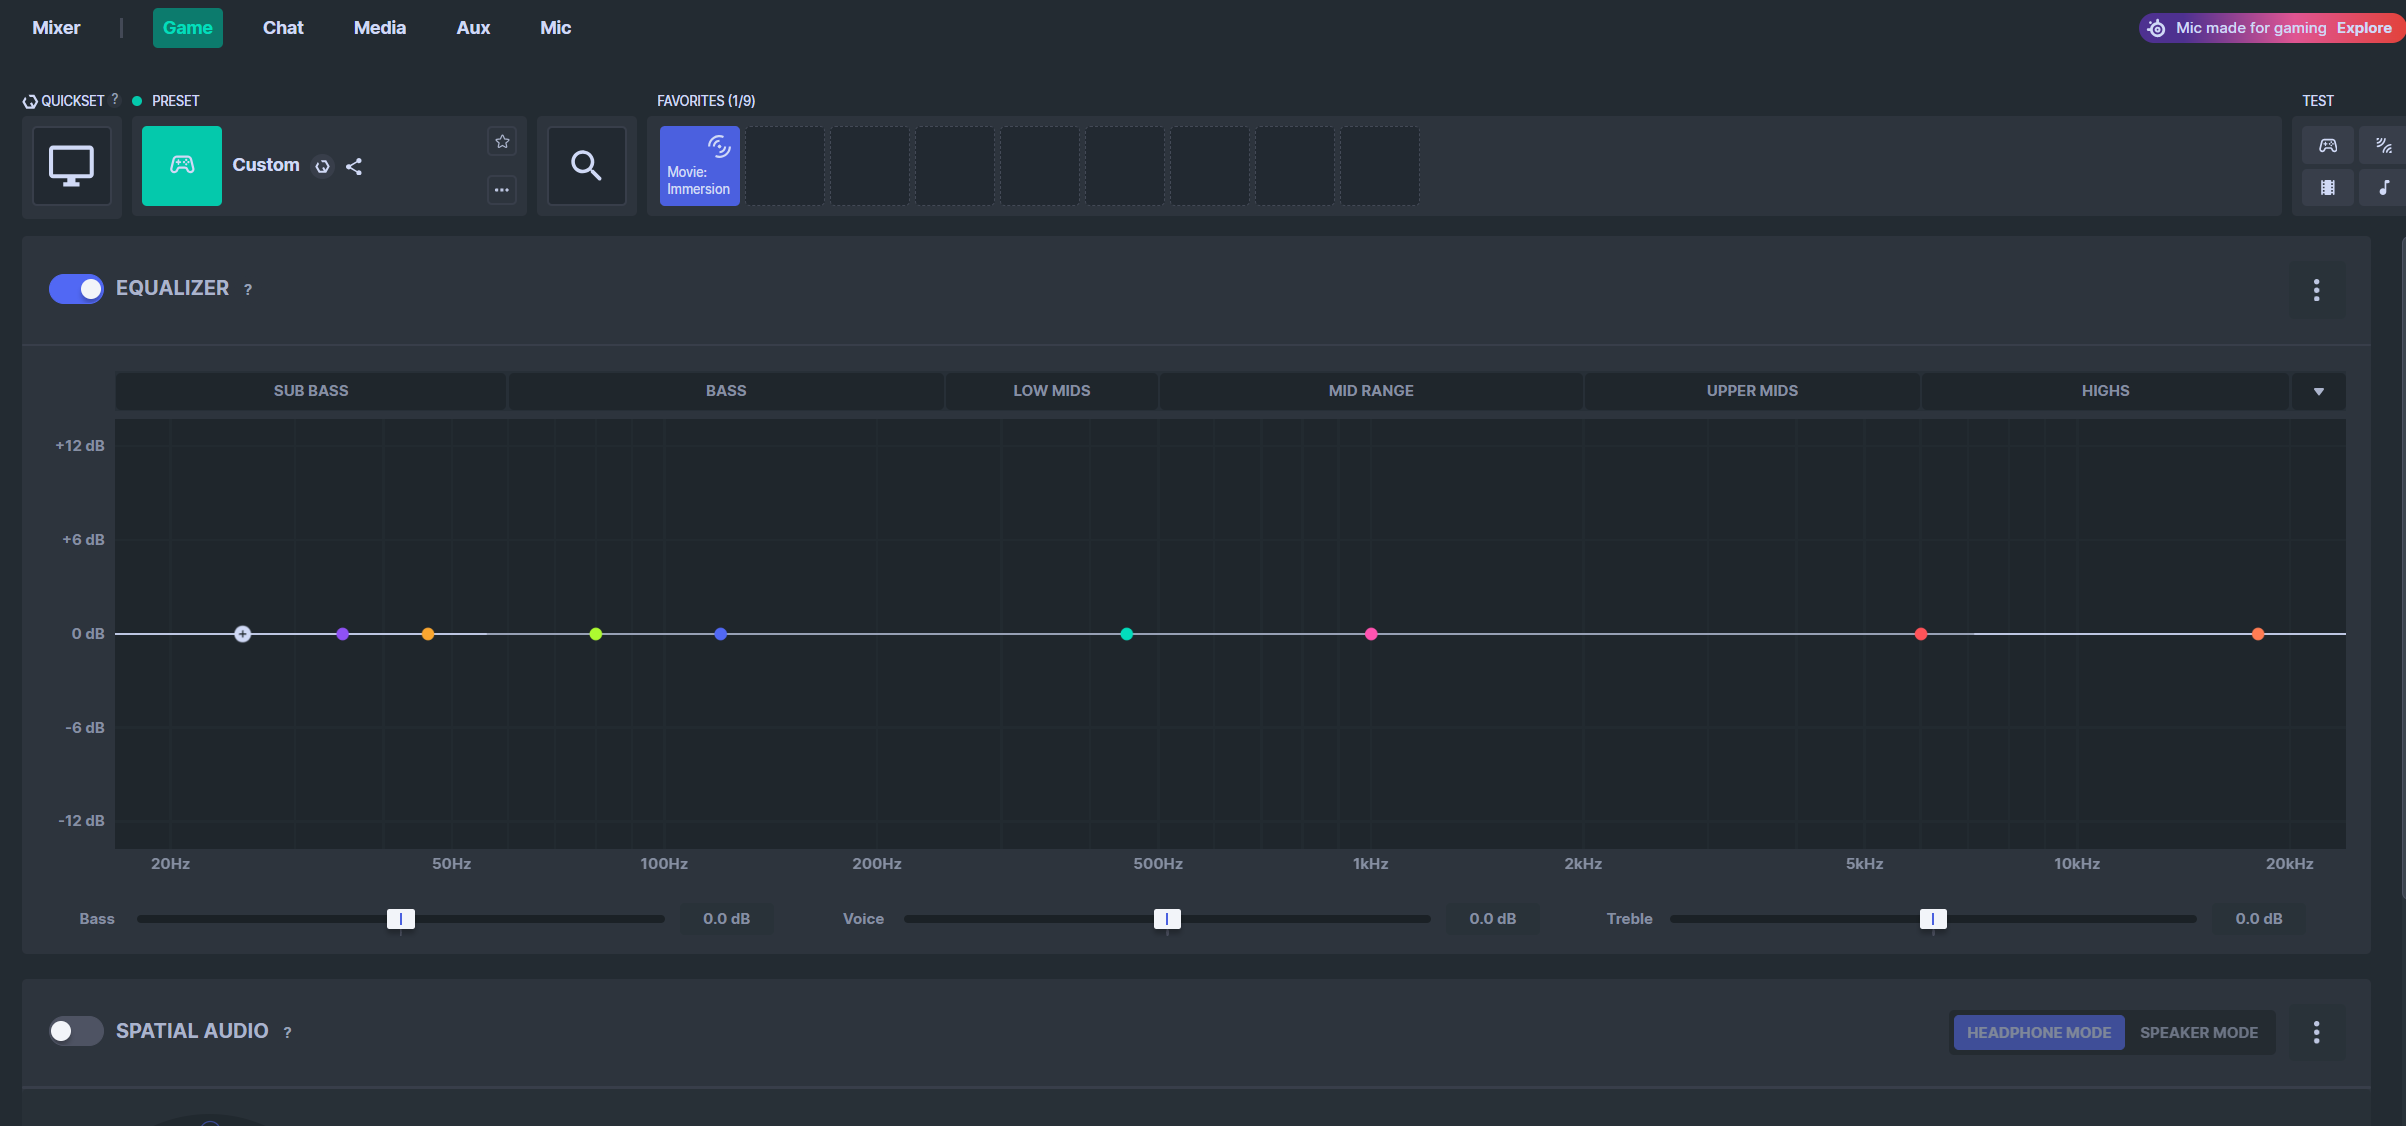Select the red EQ point near 5kHz
Screen dimensions: 2406x1126
point(1921,634)
